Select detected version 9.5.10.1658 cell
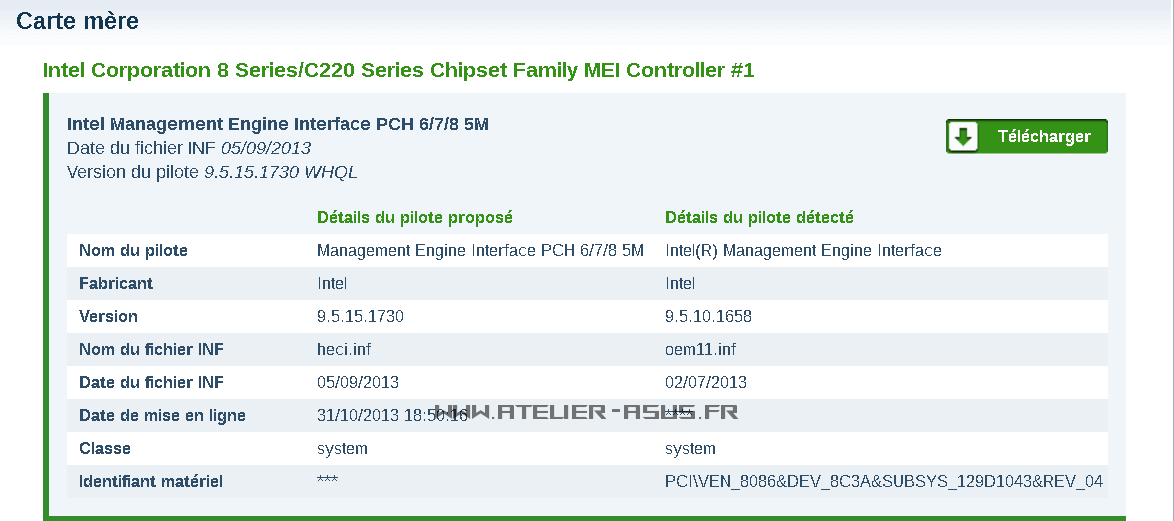The image size is (1174, 521). pos(708,316)
